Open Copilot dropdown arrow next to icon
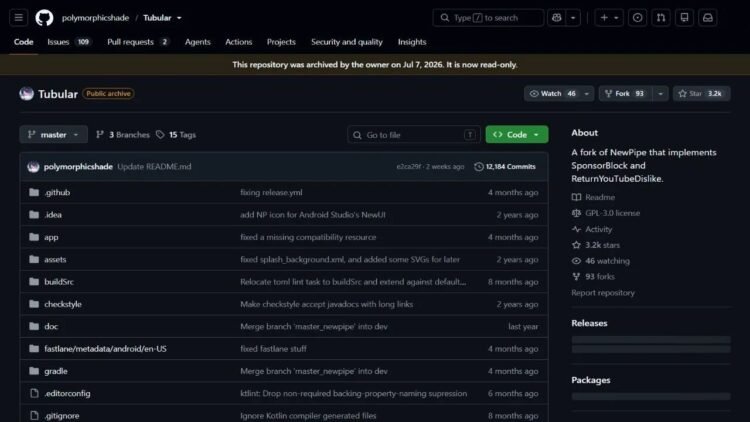Viewport: 750px width, 422px height. (573, 18)
